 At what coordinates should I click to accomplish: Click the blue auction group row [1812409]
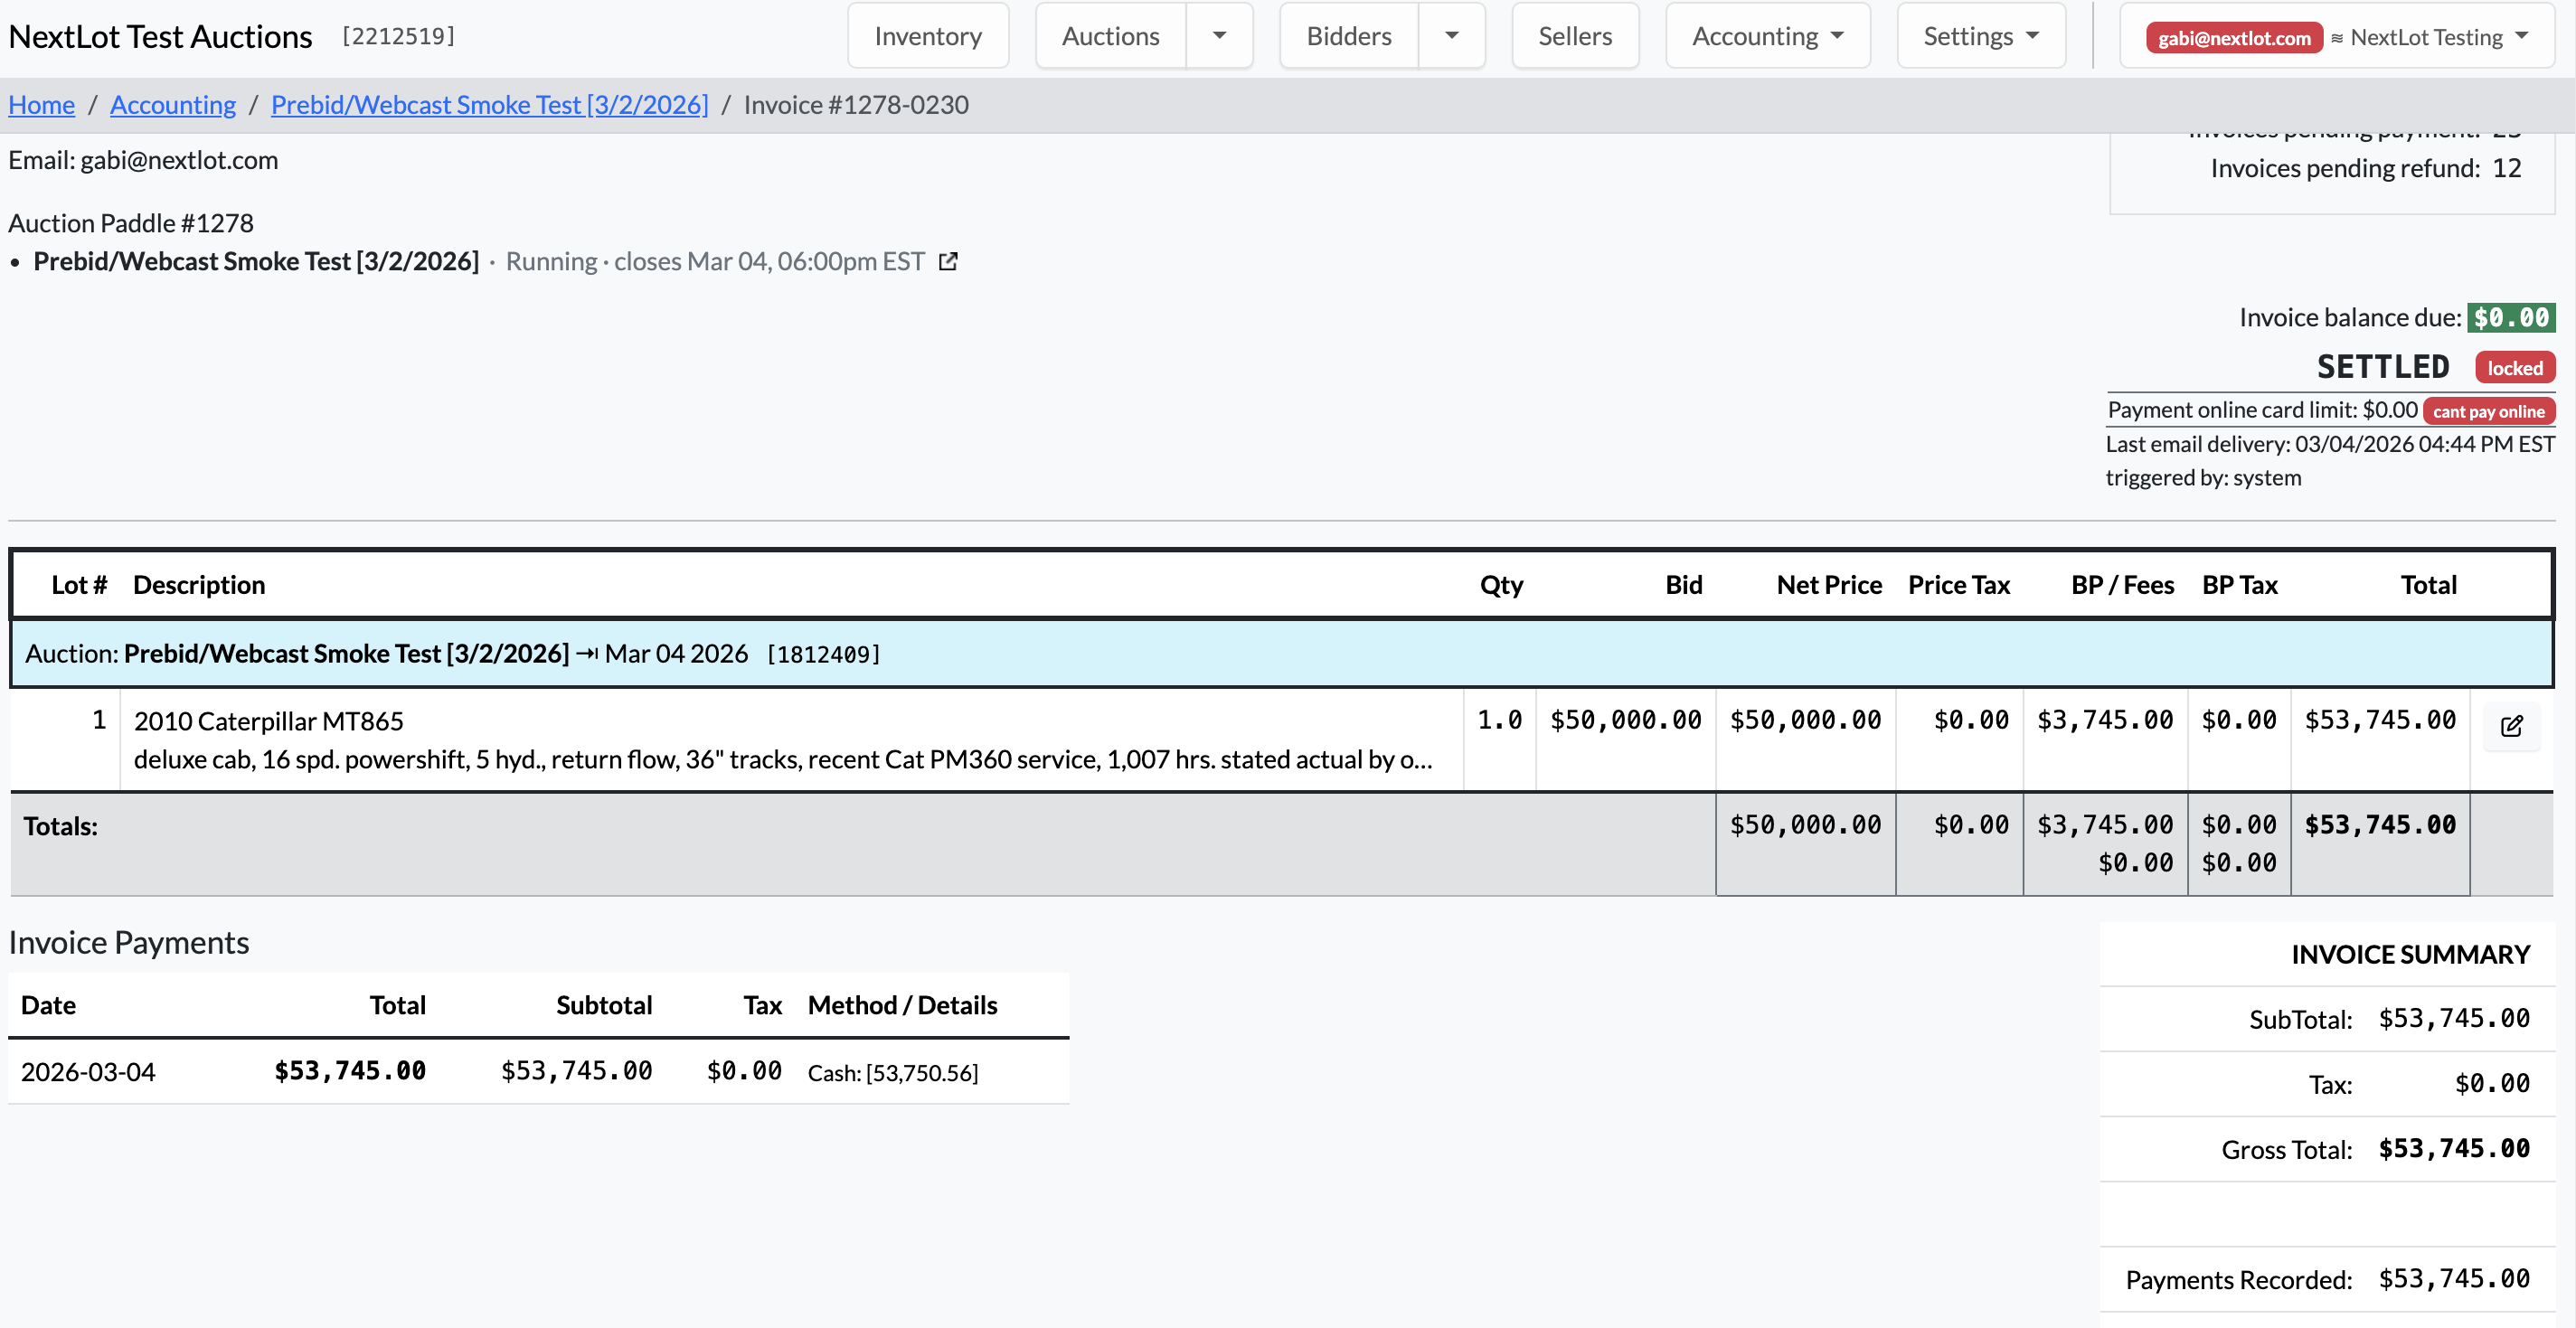1281,654
